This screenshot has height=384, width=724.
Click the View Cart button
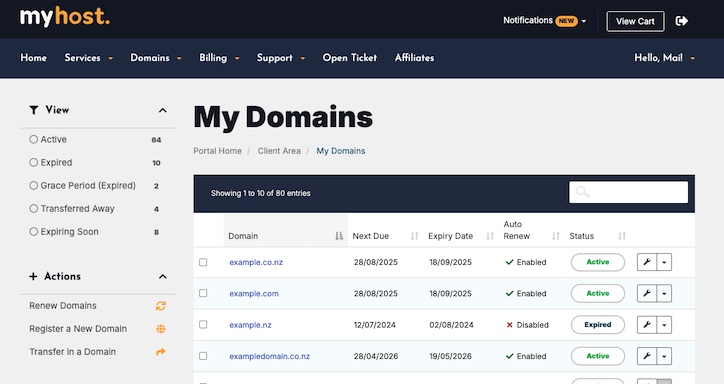click(635, 21)
